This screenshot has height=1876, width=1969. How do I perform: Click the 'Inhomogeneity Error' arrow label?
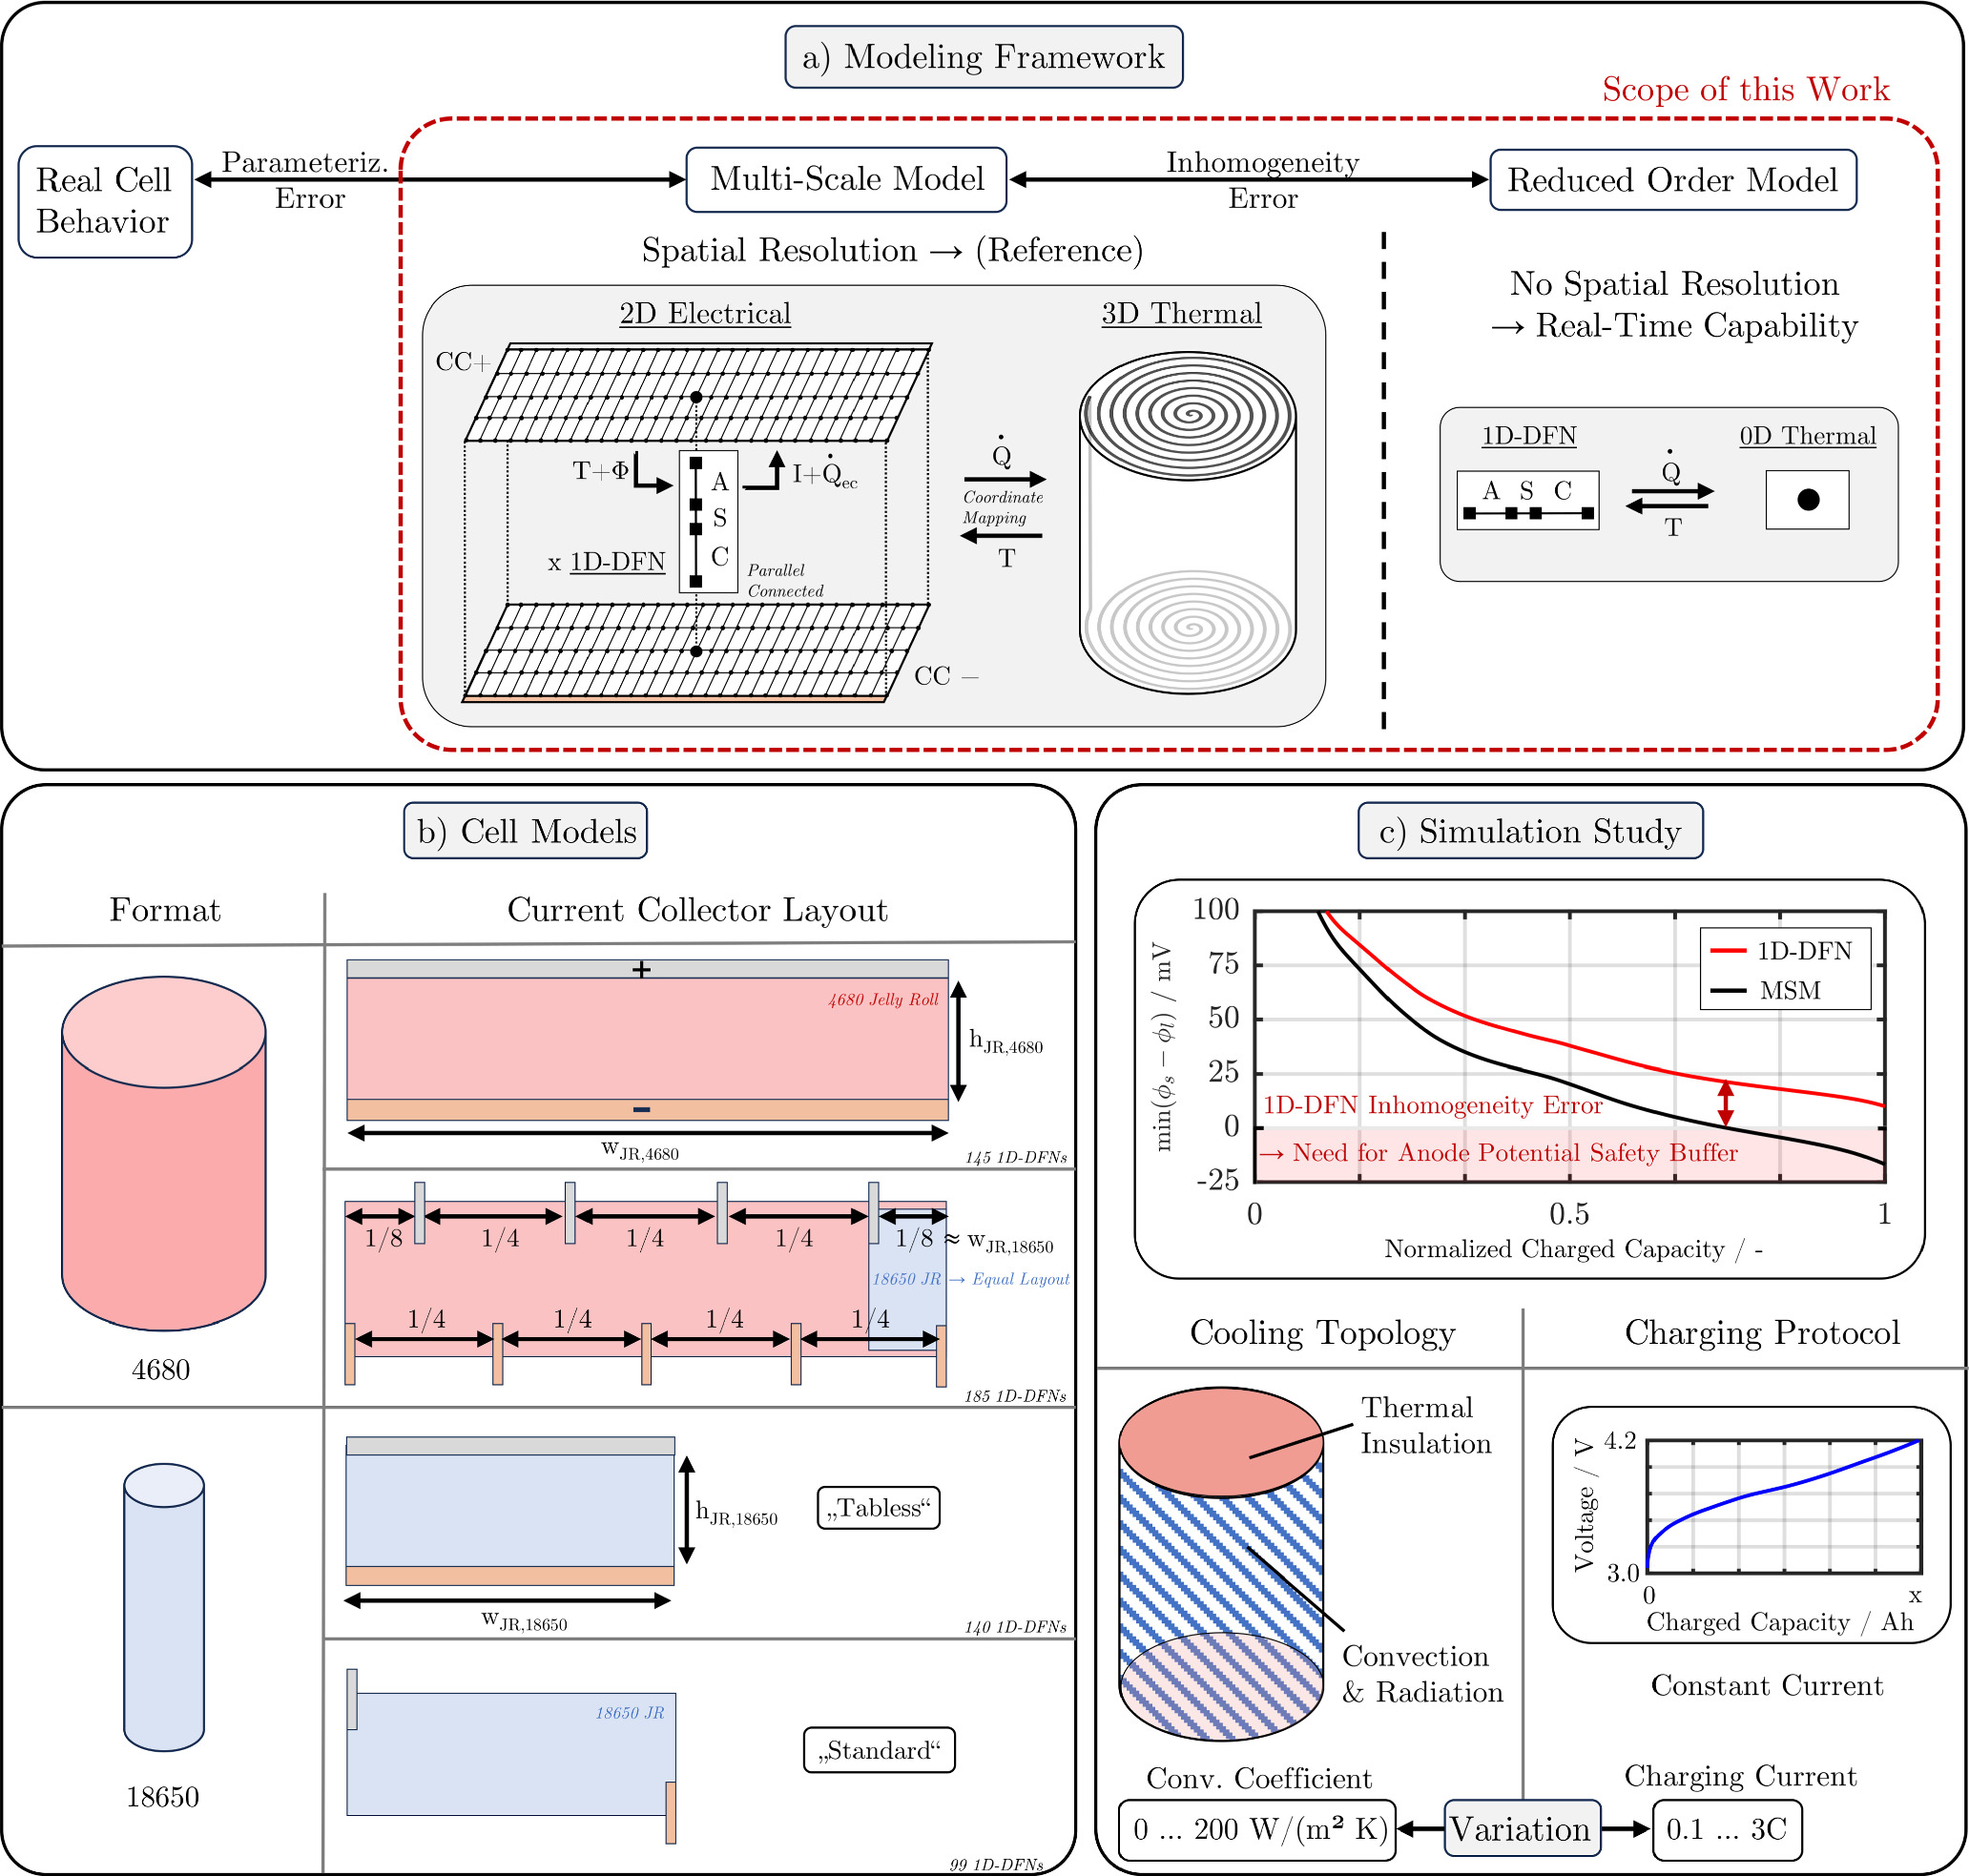point(1262,180)
